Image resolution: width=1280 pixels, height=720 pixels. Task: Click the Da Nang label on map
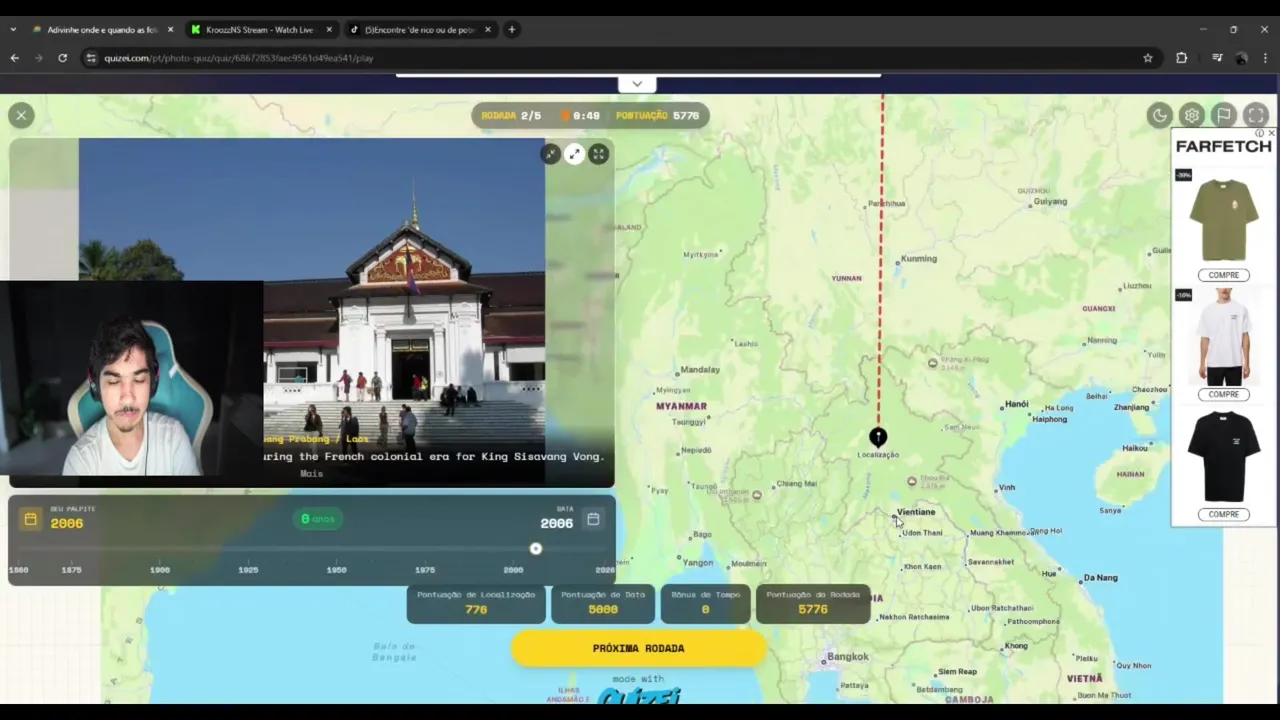click(1100, 577)
